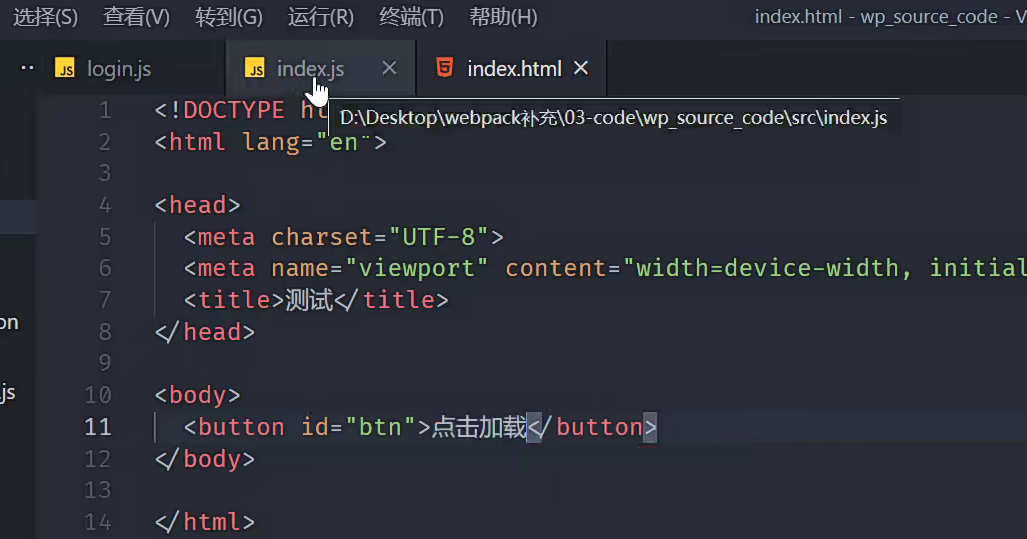This screenshot has height=539, width=1027.
Task: Click the JS file icon on login.js tab
Action: [x=65, y=69]
